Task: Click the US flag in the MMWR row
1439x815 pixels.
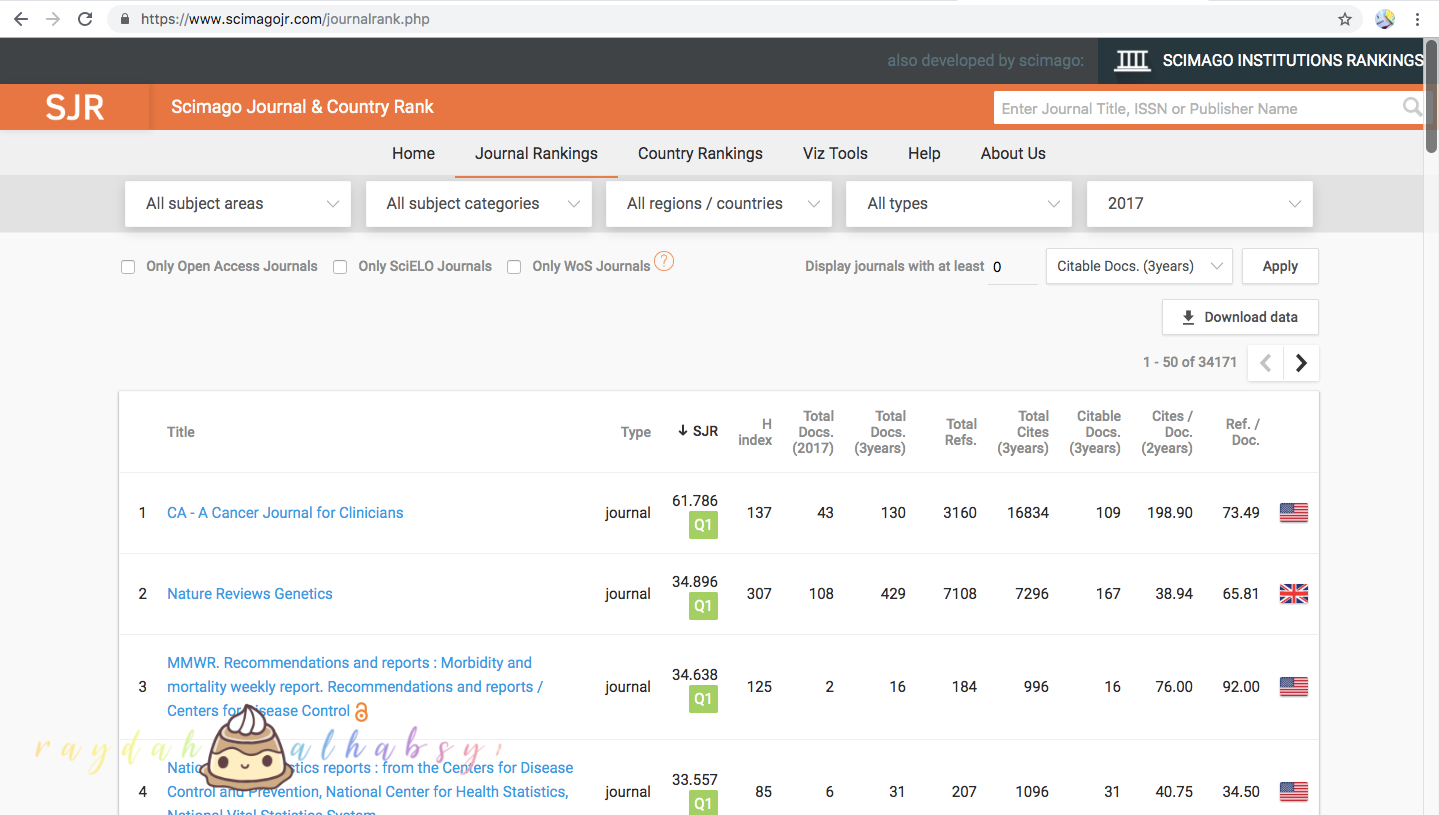Action: click(x=1294, y=687)
